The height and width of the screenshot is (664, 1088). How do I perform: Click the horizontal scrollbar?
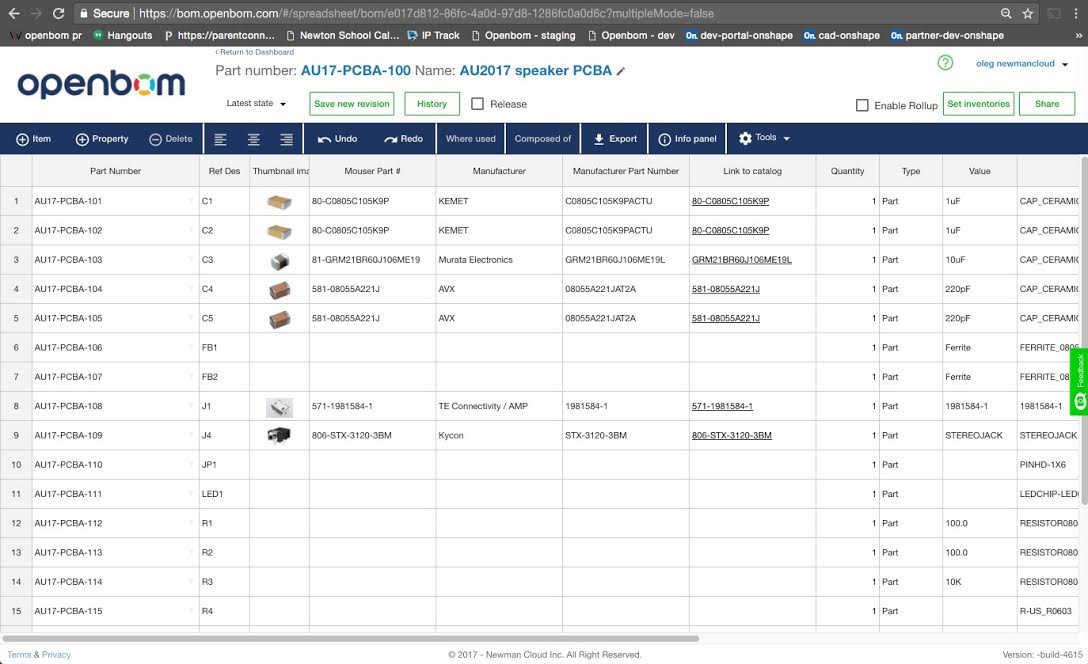click(x=350, y=638)
